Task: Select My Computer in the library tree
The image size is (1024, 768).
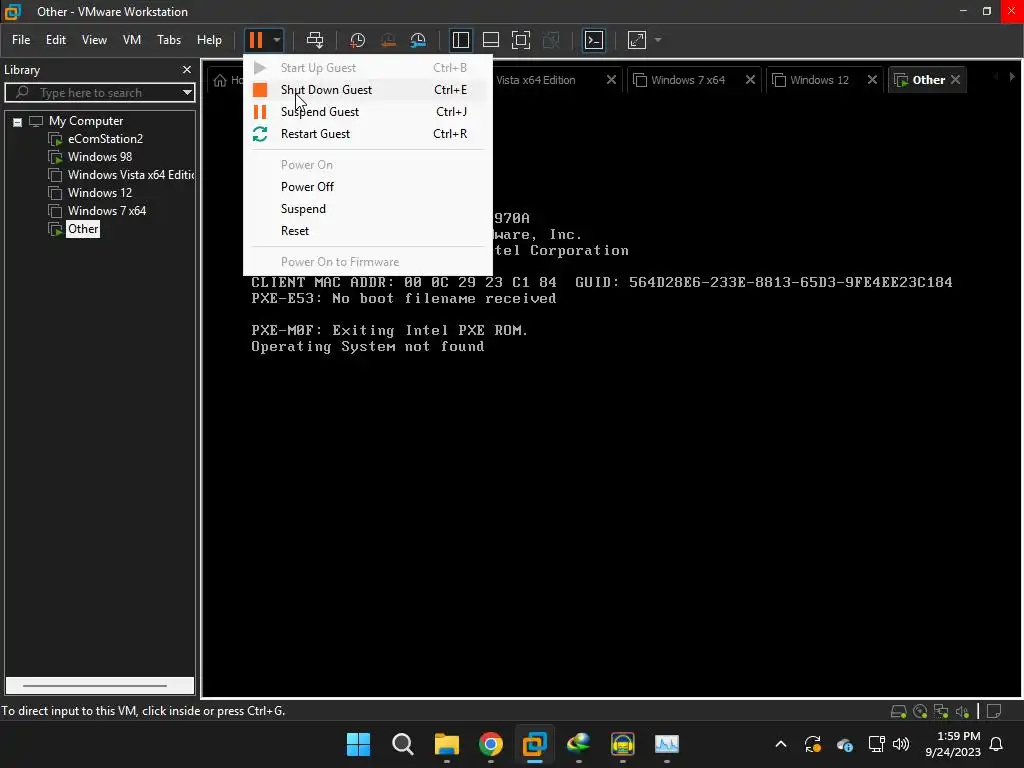Action: (86, 121)
